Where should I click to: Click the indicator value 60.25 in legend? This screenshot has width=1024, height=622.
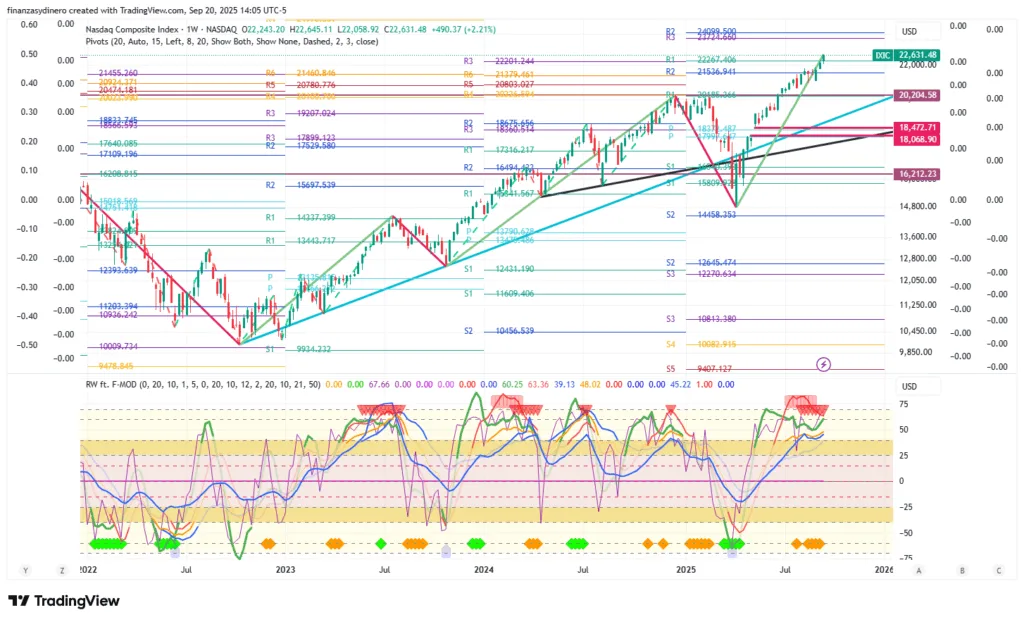512,384
